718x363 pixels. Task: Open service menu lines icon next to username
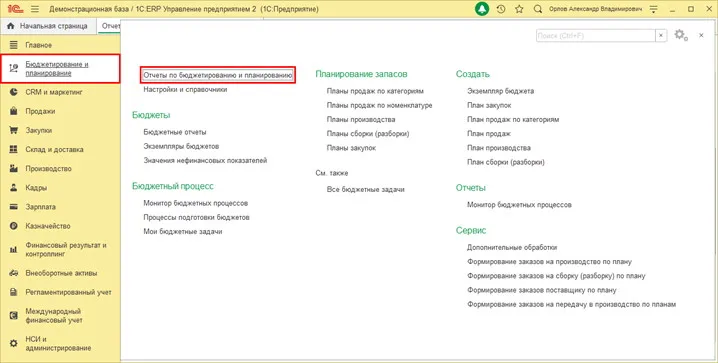coord(653,9)
